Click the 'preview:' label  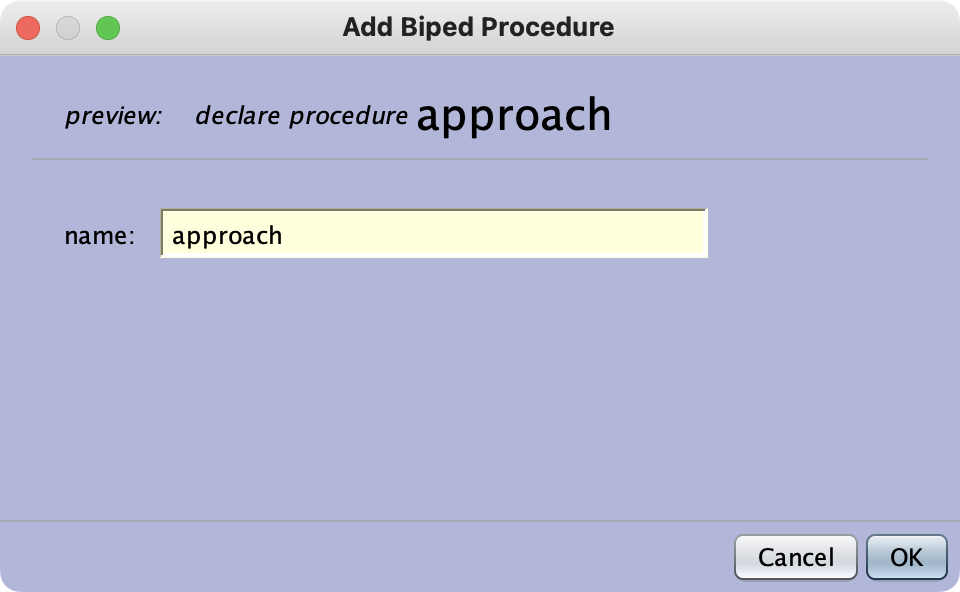113,116
